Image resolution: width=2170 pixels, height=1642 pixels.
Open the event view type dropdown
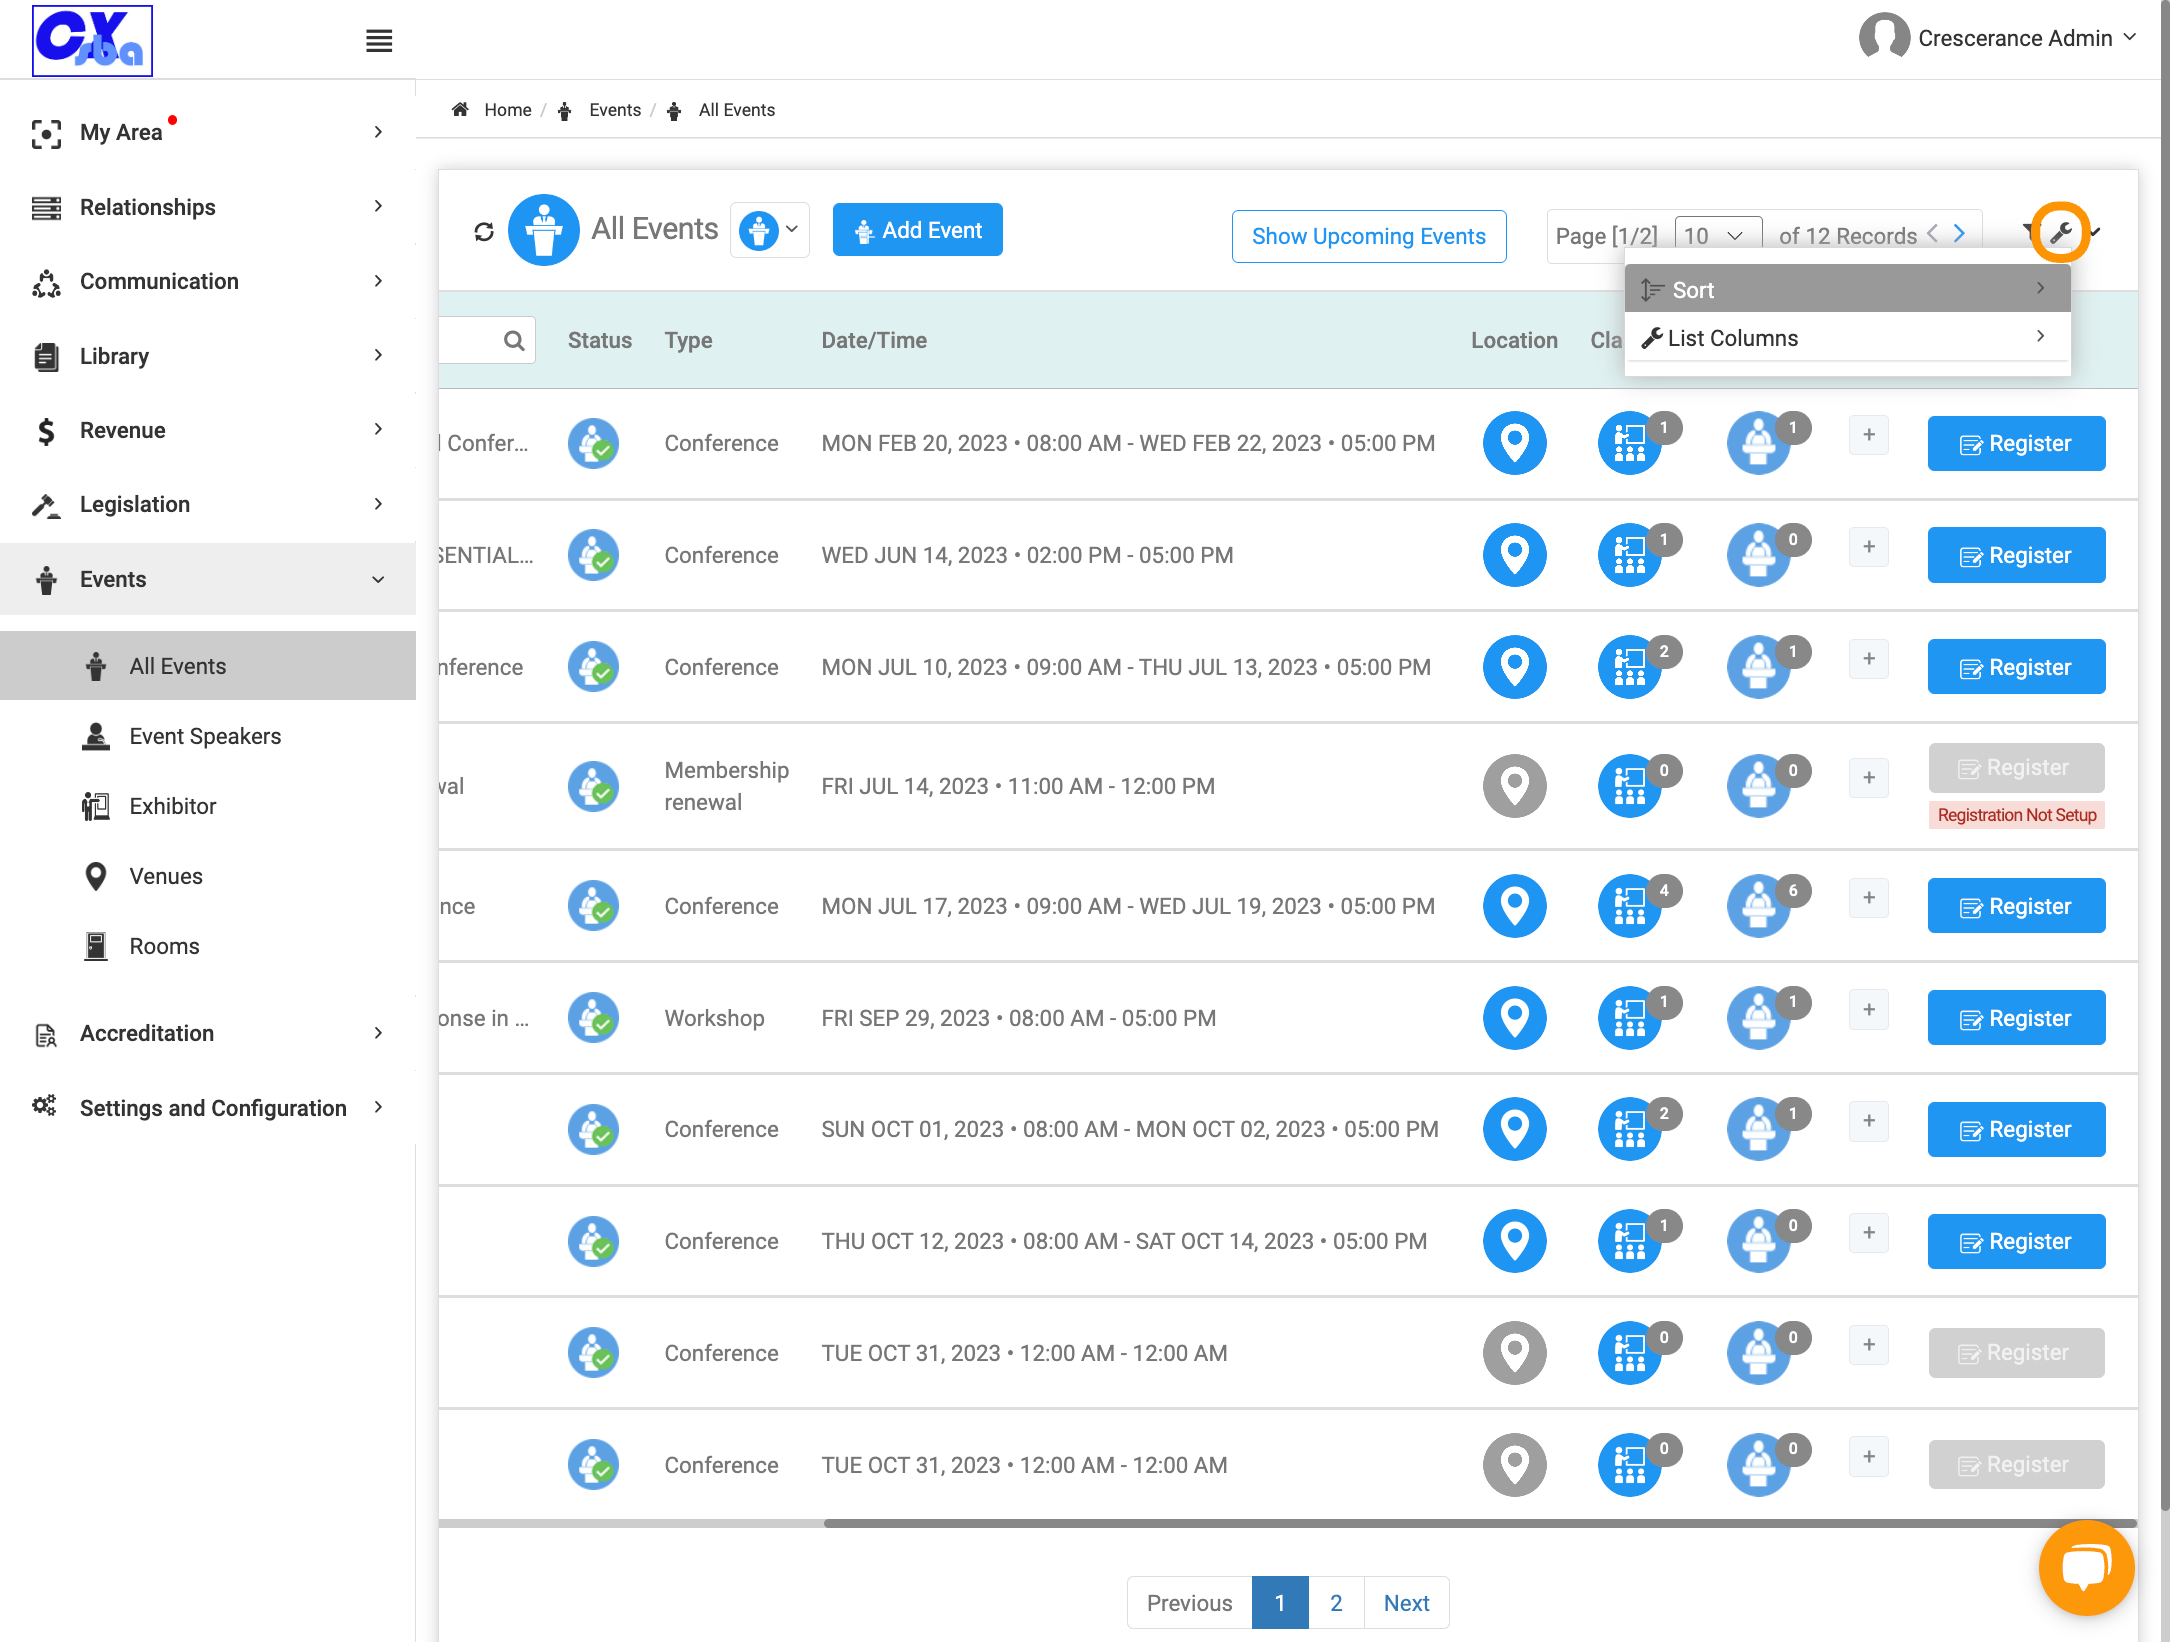770,230
